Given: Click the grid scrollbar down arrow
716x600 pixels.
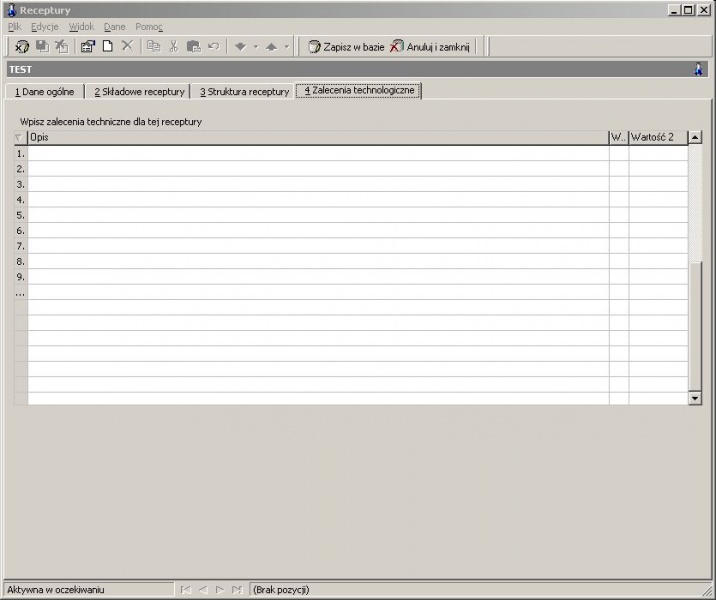Looking at the screenshot, I should point(695,398).
